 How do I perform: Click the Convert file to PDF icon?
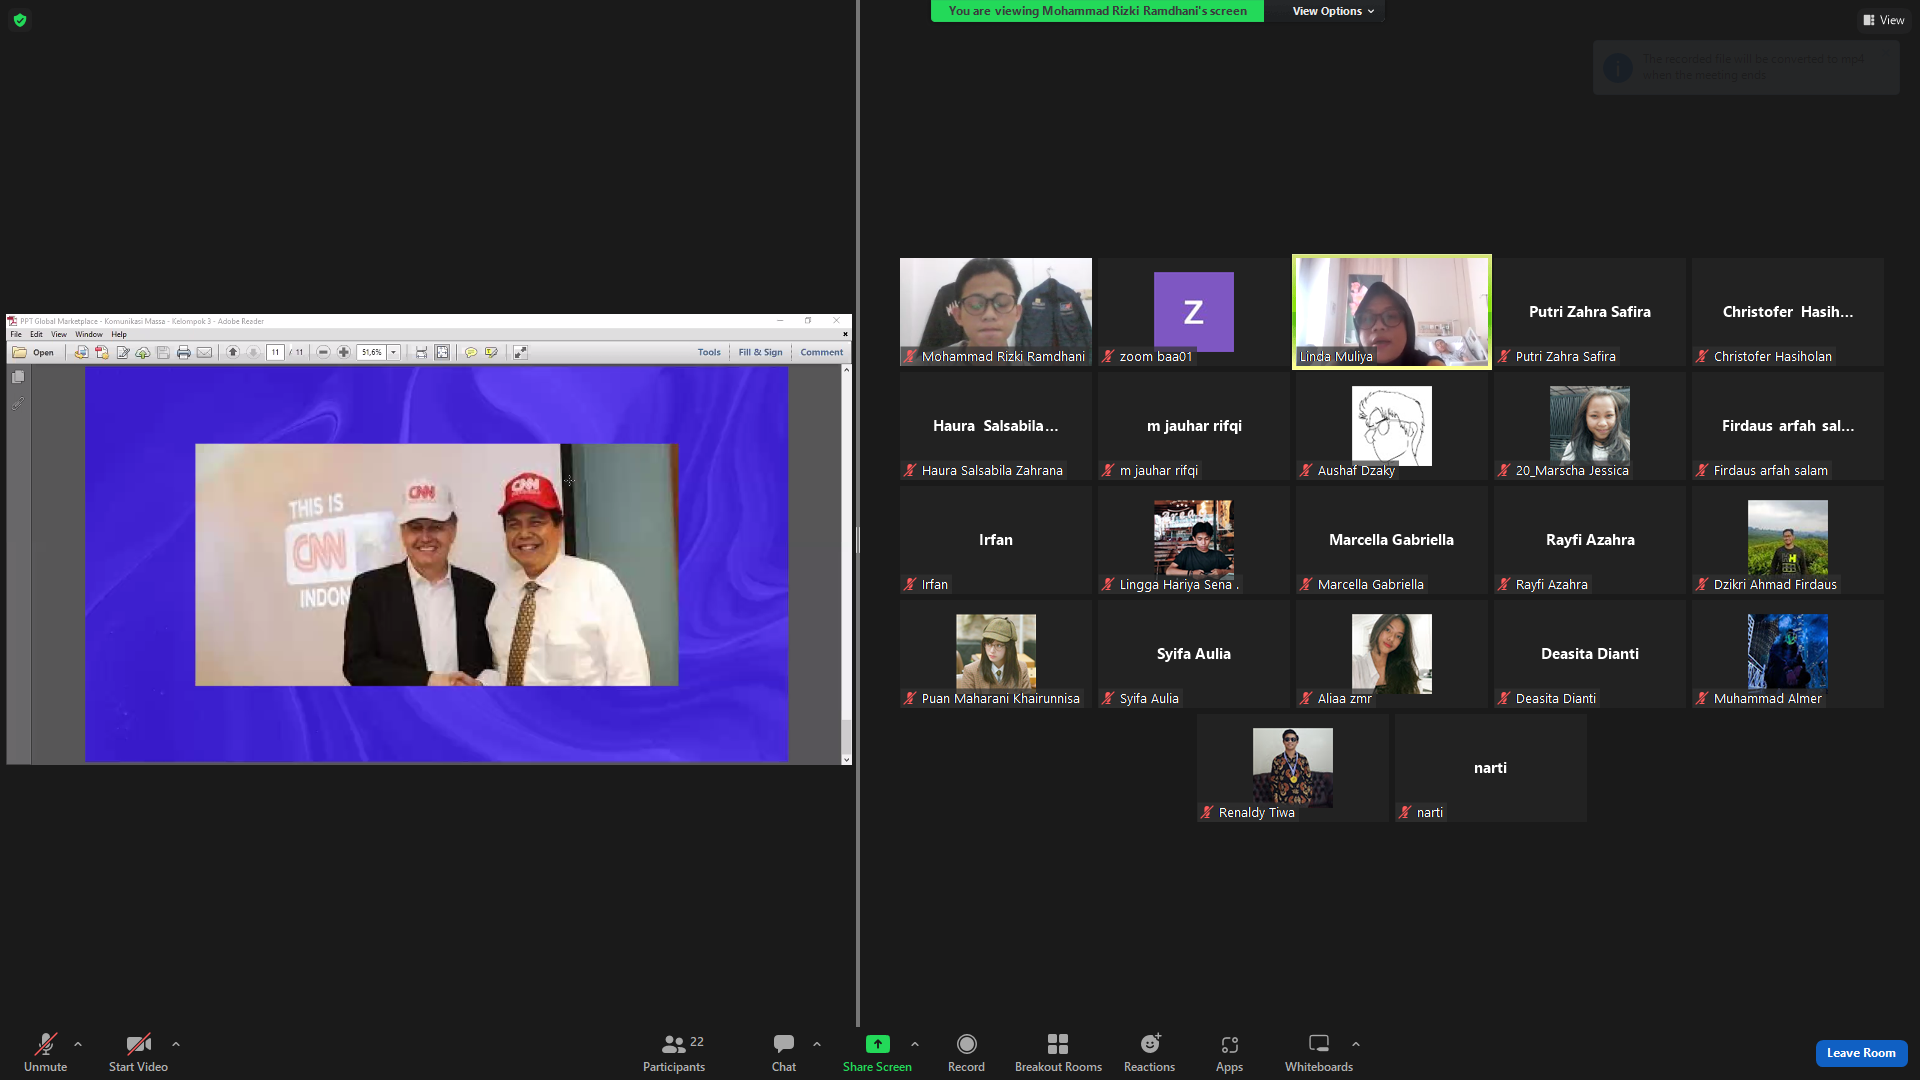81,352
